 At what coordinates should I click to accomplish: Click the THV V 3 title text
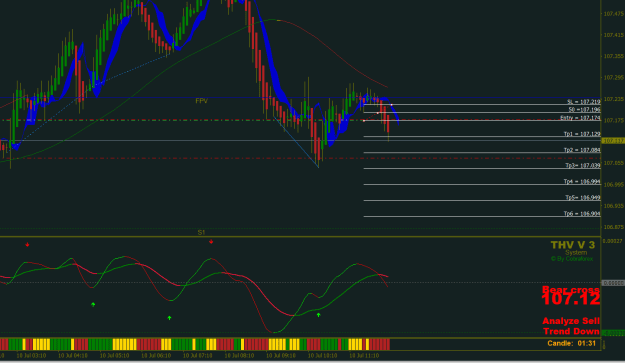click(x=572, y=245)
